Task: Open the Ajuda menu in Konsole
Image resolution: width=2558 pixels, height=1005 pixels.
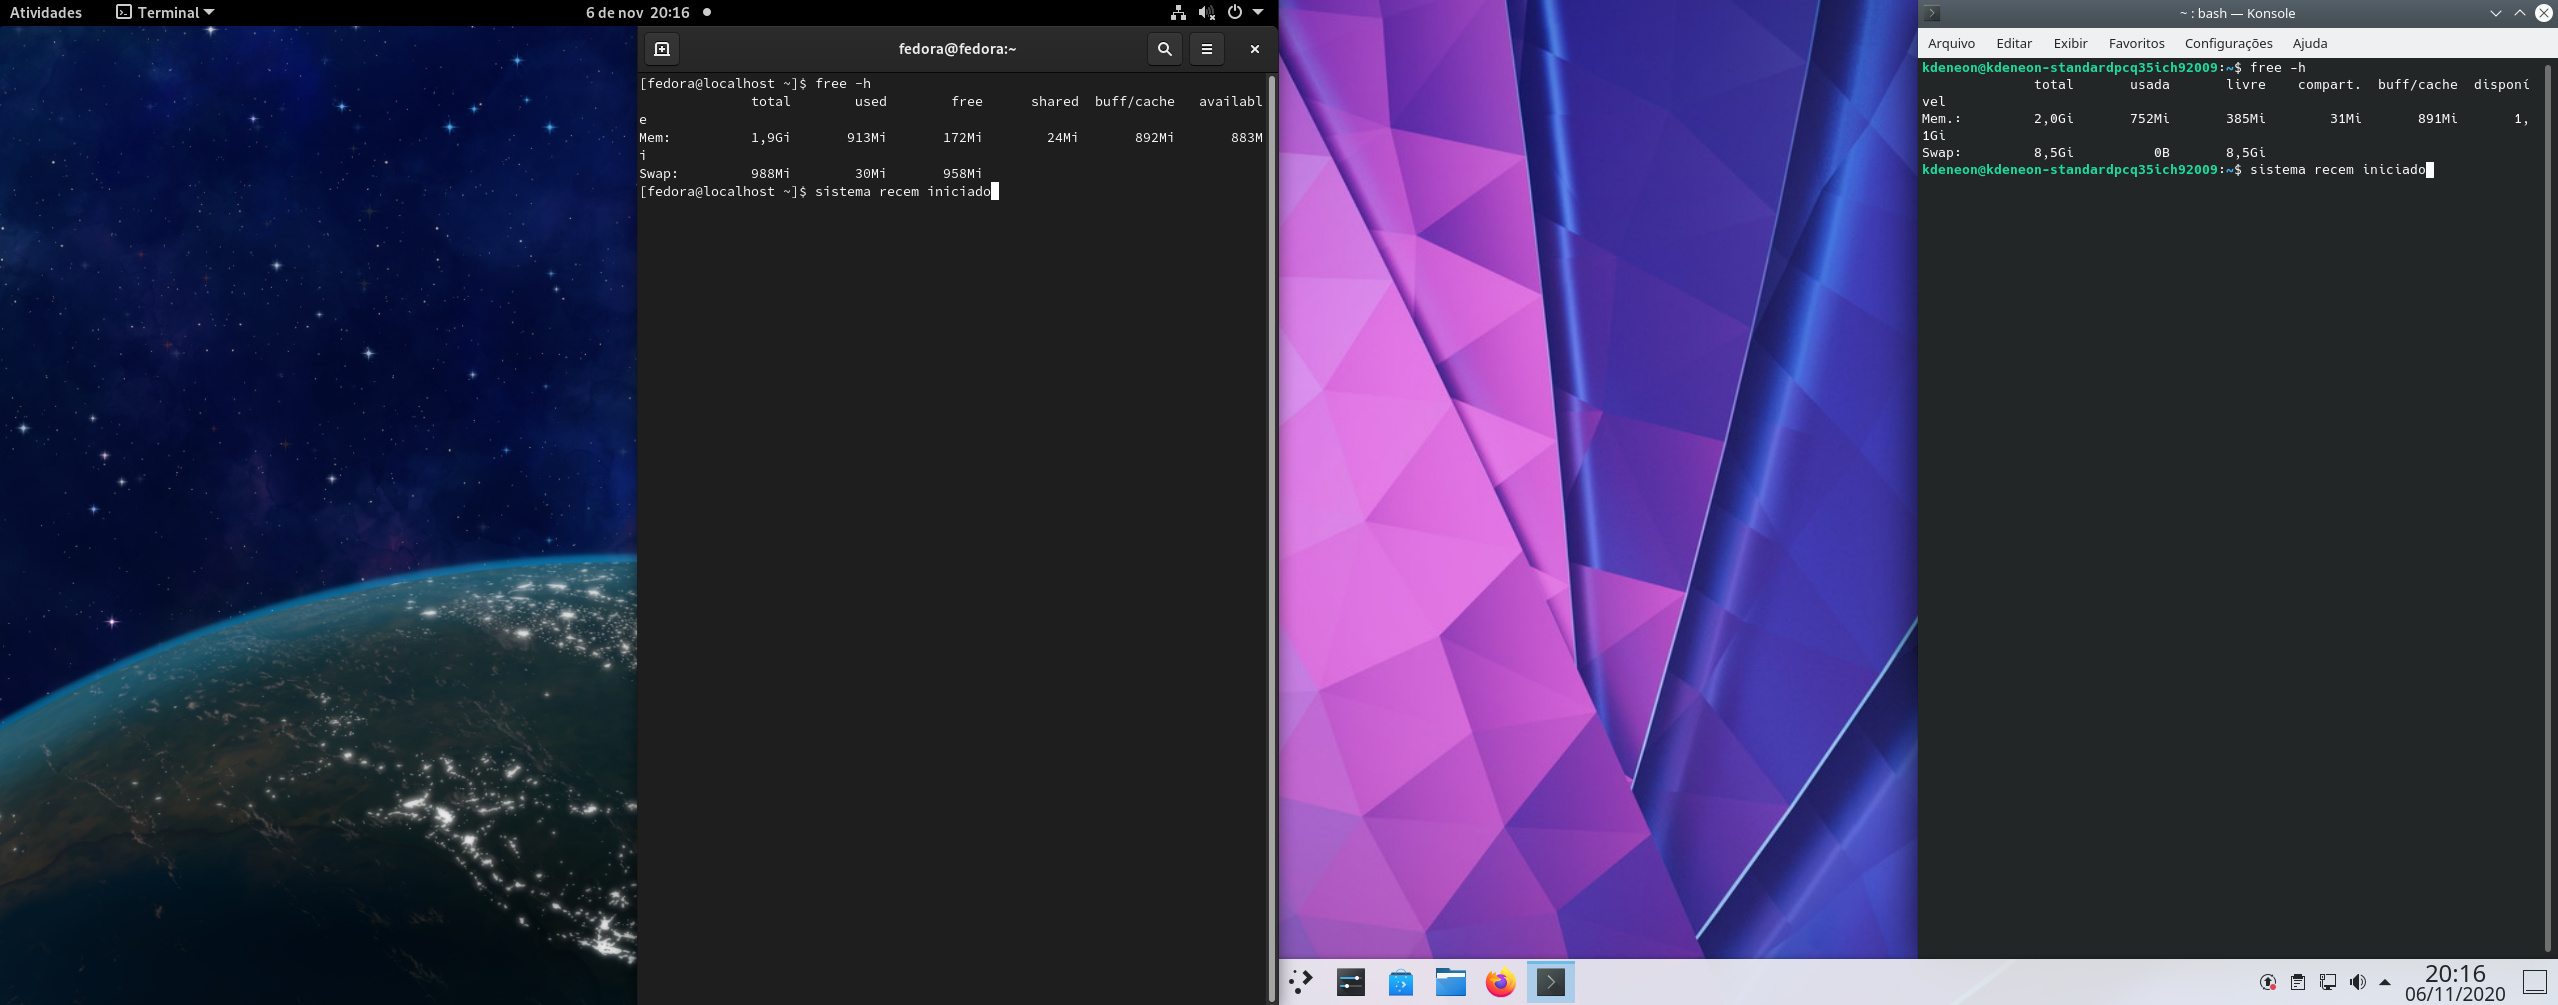Action: tap(2309, 43)
